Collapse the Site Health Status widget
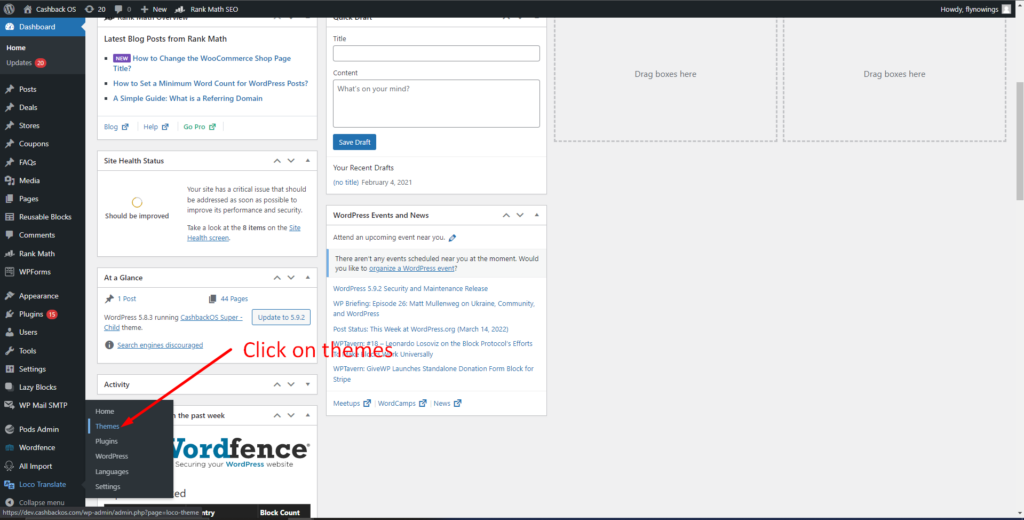The height and width of the screenshot is (520, 1024). tap(308, 161)
